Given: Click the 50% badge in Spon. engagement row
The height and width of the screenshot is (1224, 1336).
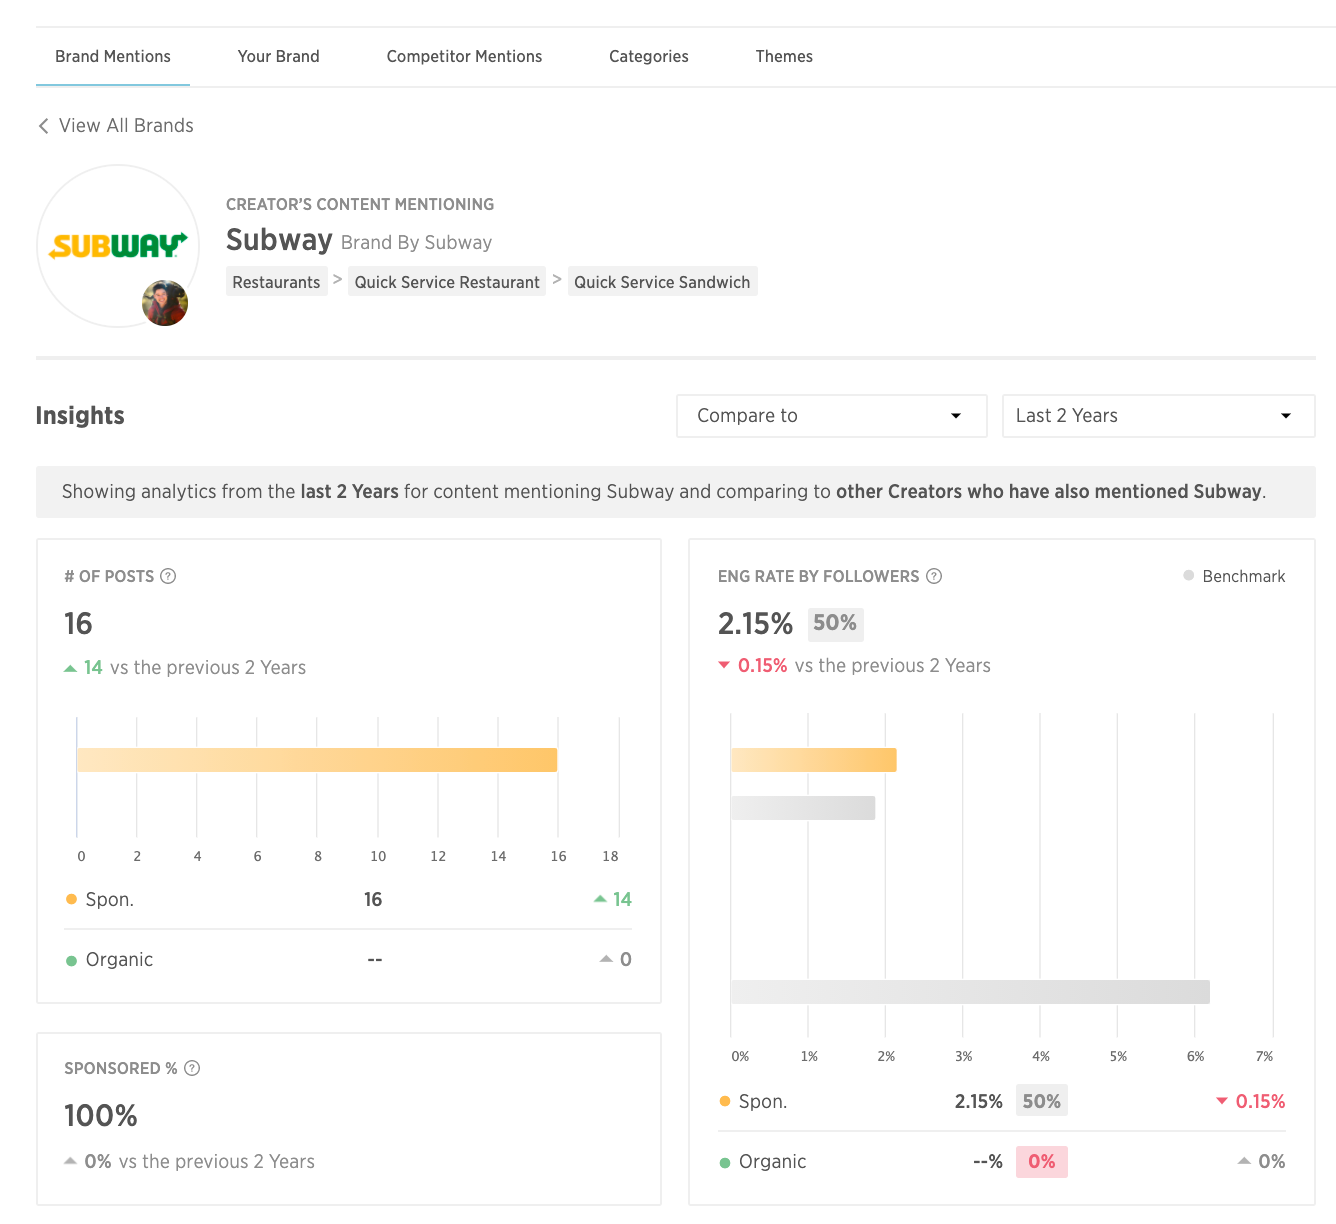Looking at the screenshot, I should (x=1042, y=1101).
